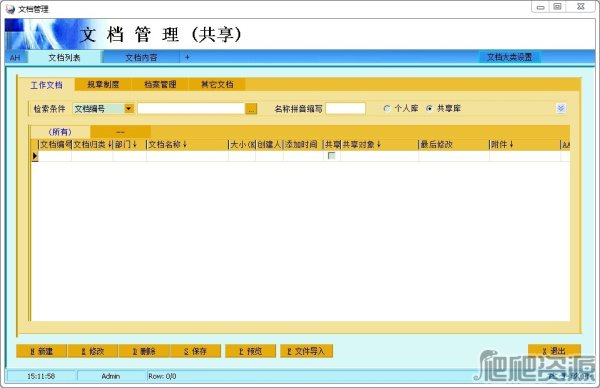
Task: Click the 最后修改 column header
Action: coord(454,145)
